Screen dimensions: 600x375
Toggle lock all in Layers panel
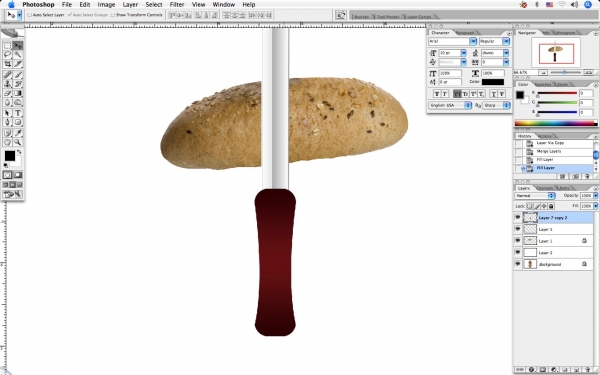coord(551,206)
